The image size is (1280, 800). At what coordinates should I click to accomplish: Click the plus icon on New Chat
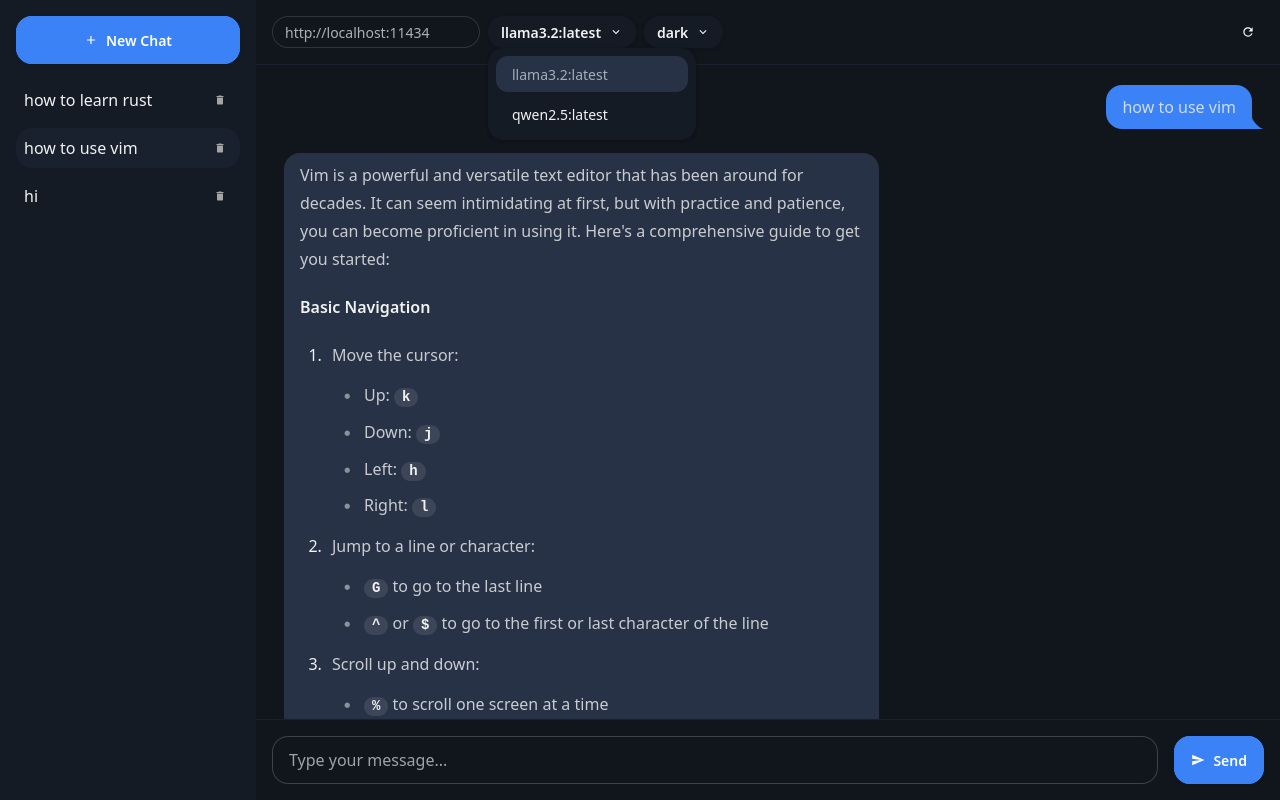pos(91,40)
